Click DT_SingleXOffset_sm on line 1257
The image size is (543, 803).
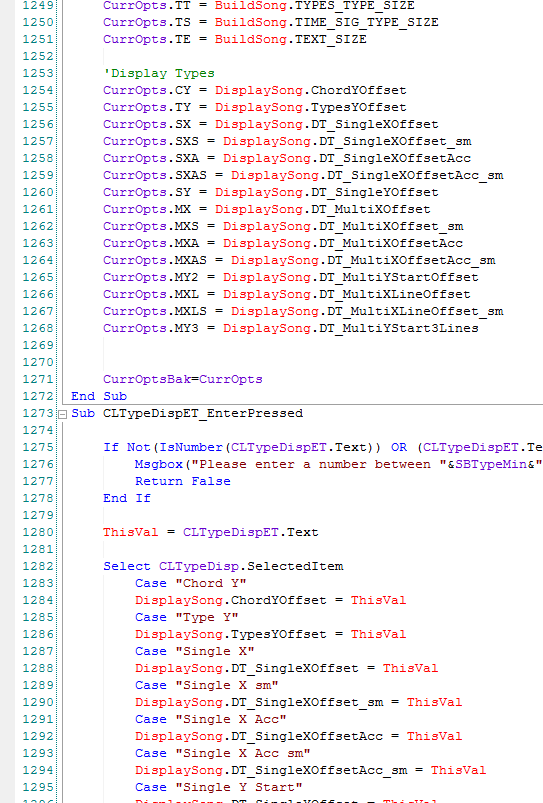pos(395,141)
